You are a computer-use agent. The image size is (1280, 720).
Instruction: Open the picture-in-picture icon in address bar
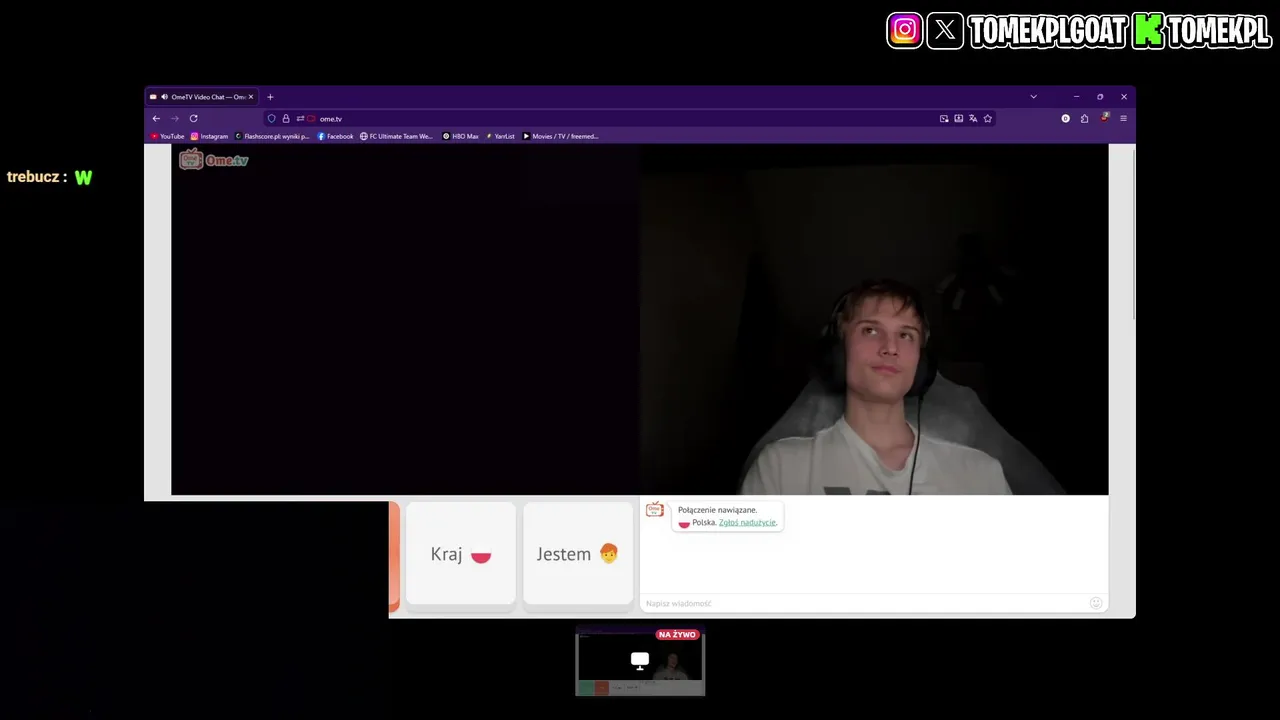(x=944, y=118)
